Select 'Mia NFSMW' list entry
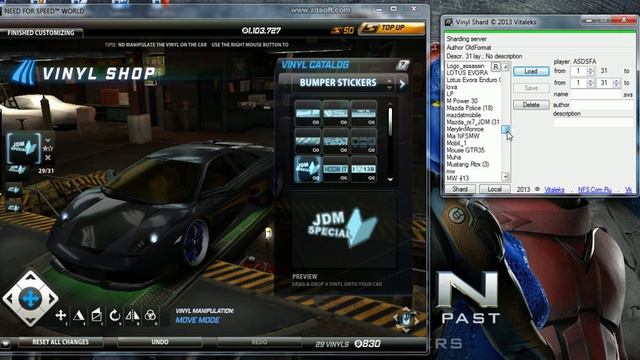The image size is (640, 360). click(x=463, y=136)
